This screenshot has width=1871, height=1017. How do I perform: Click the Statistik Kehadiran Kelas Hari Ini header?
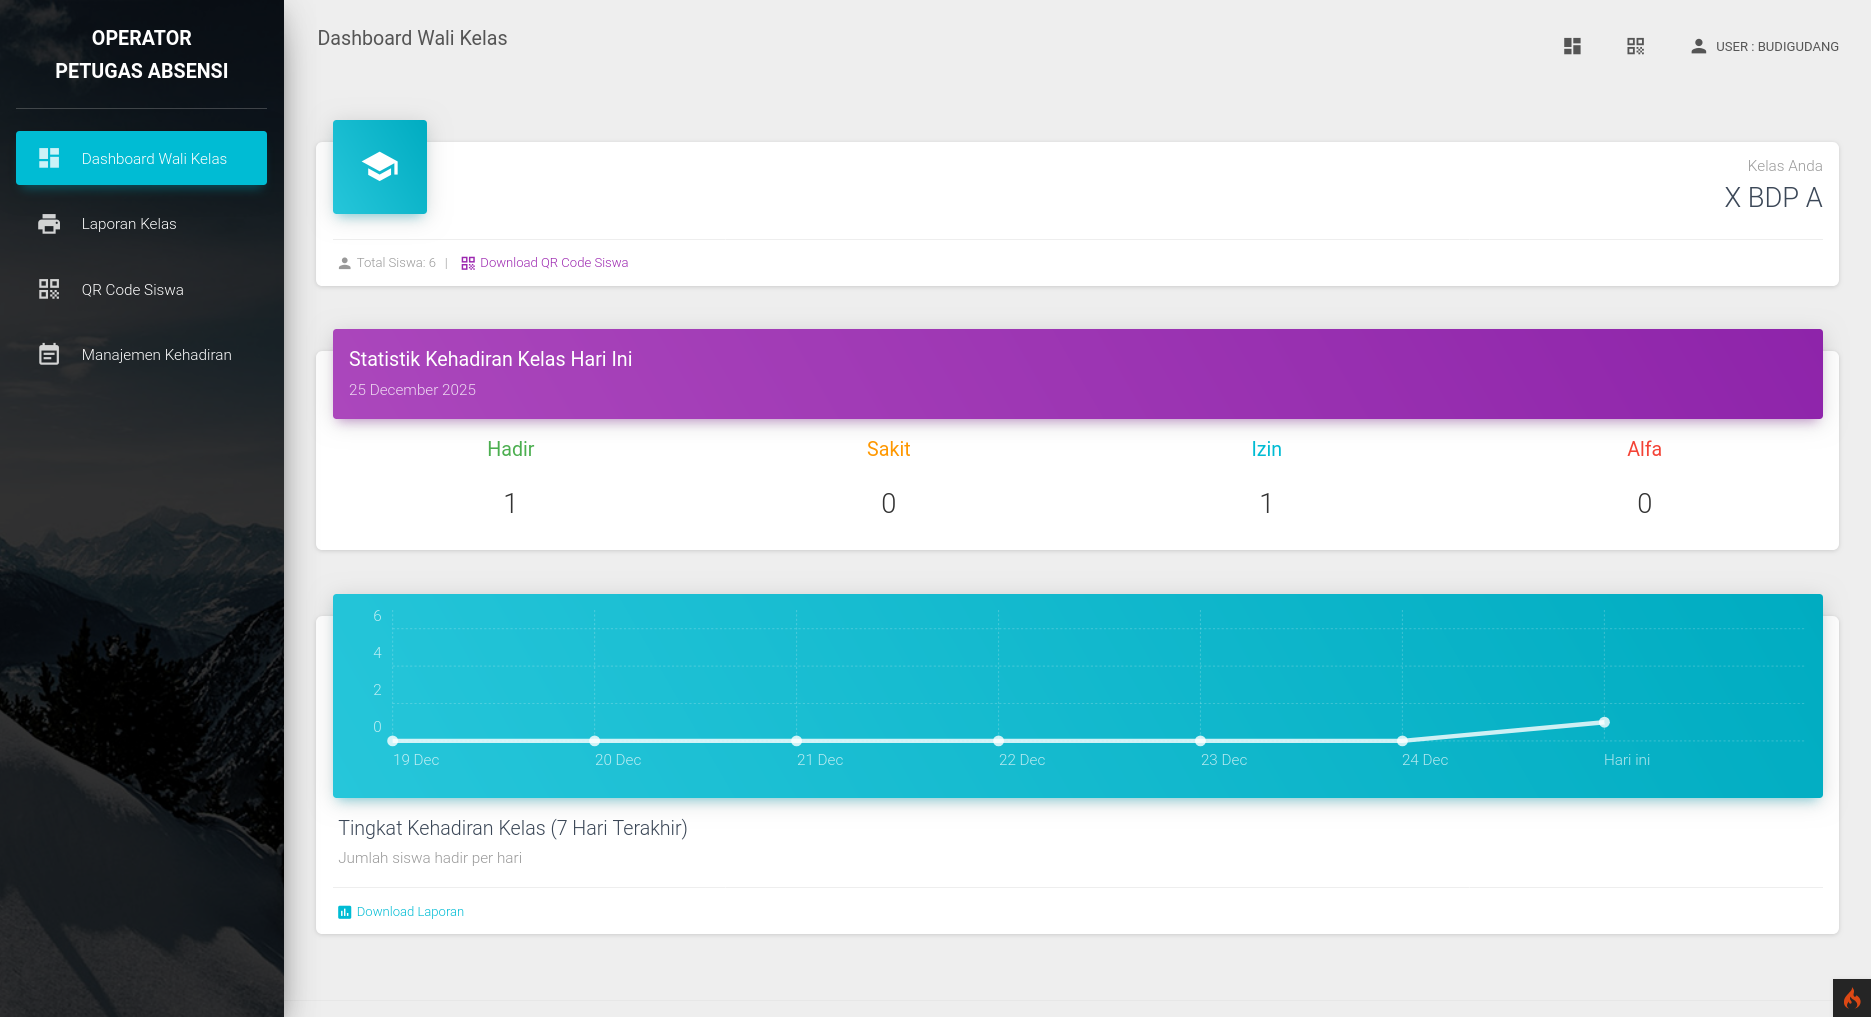(490, 359)
